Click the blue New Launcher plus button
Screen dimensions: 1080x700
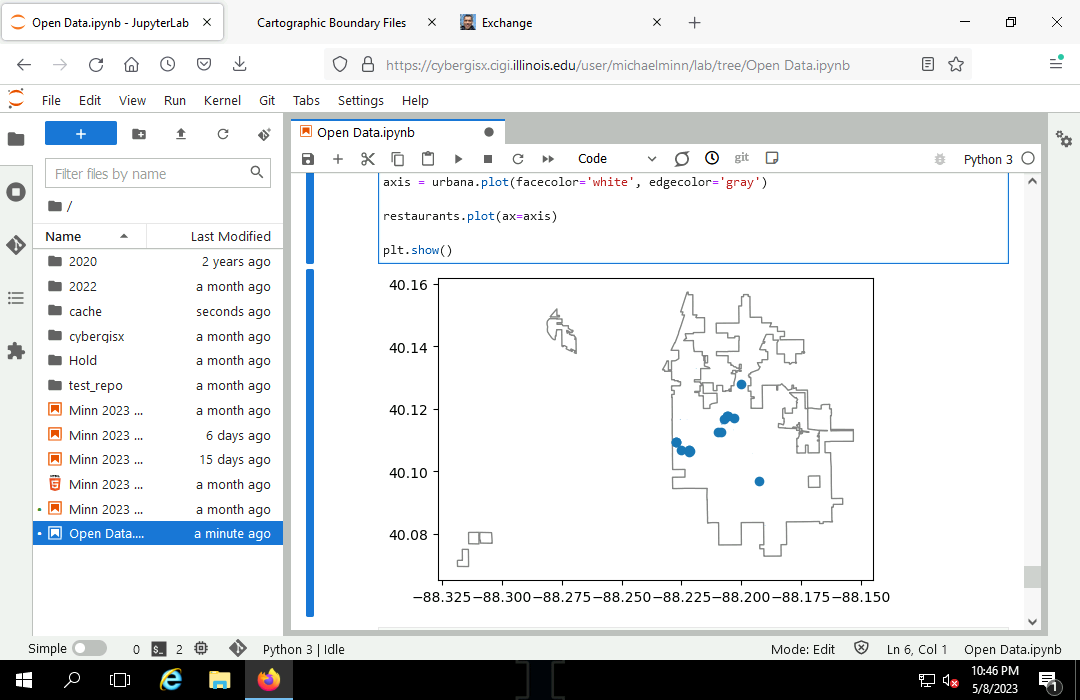(81, 134)
